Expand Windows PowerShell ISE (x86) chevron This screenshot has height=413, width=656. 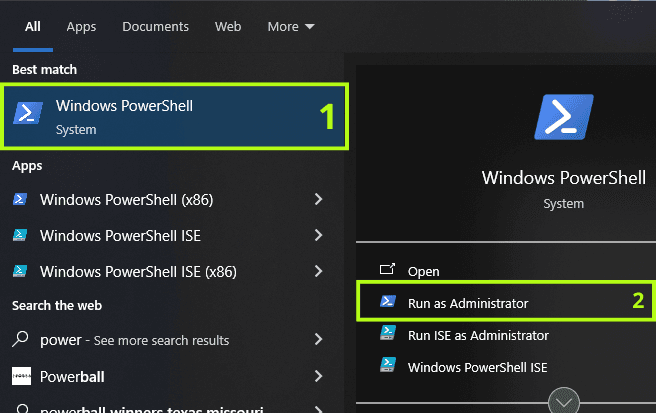tap(318, 271)
